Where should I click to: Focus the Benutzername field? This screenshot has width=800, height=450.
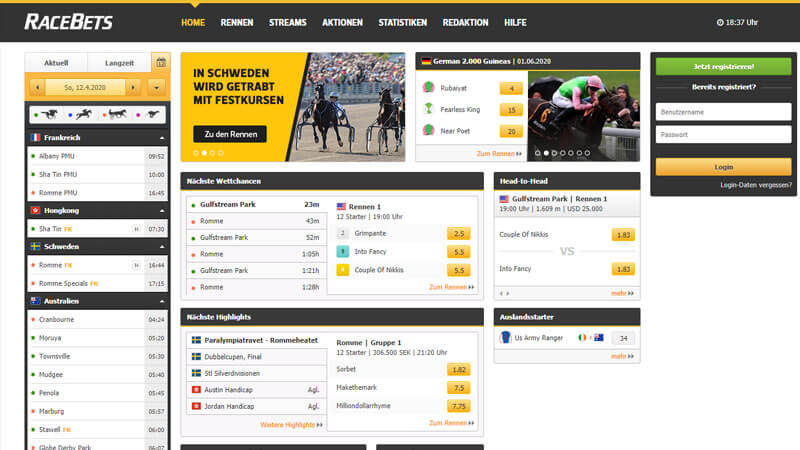coord(723,112)
